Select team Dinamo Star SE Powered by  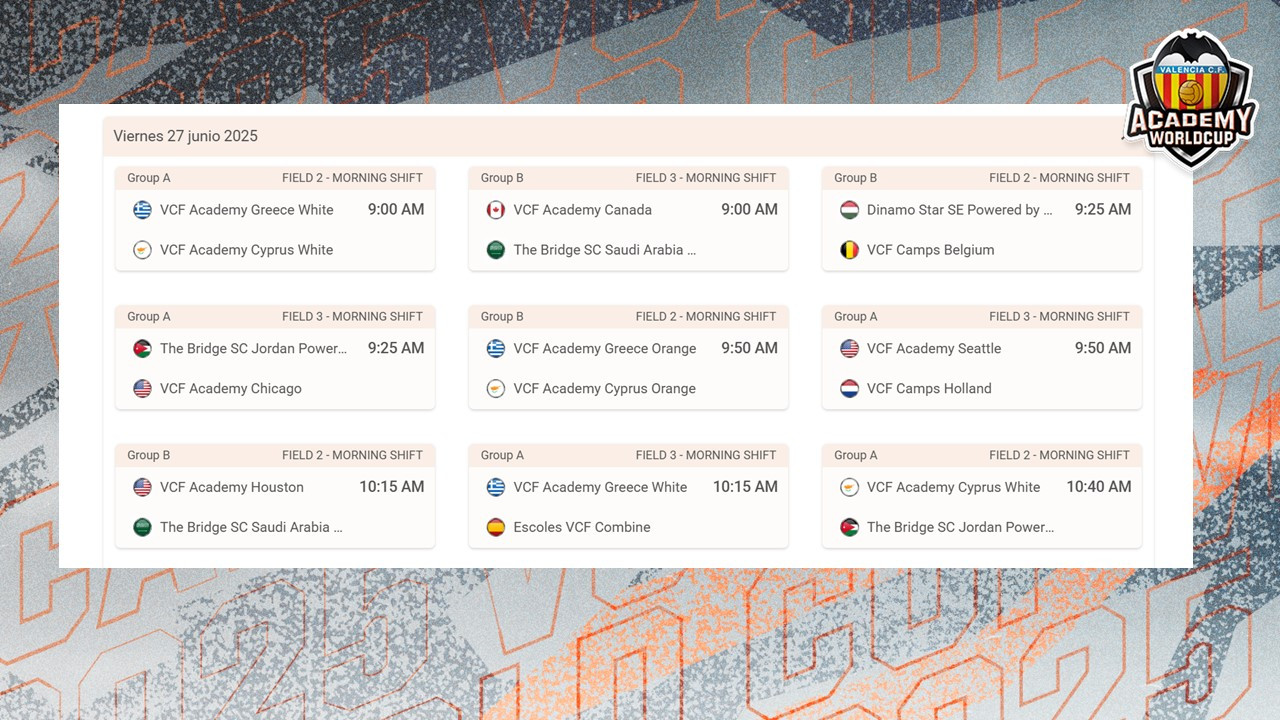[960, 210]
